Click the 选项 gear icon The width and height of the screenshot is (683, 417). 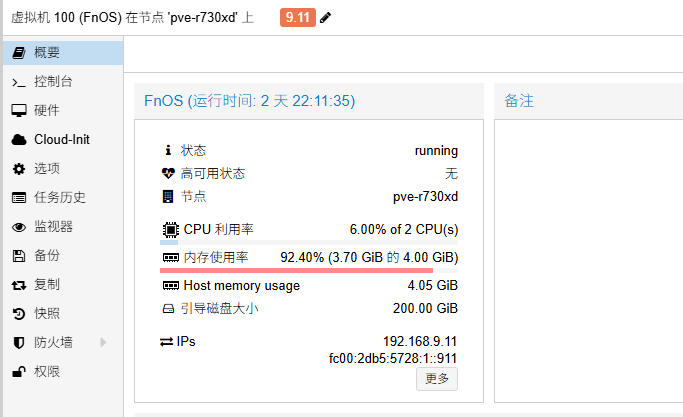point(18,168)
